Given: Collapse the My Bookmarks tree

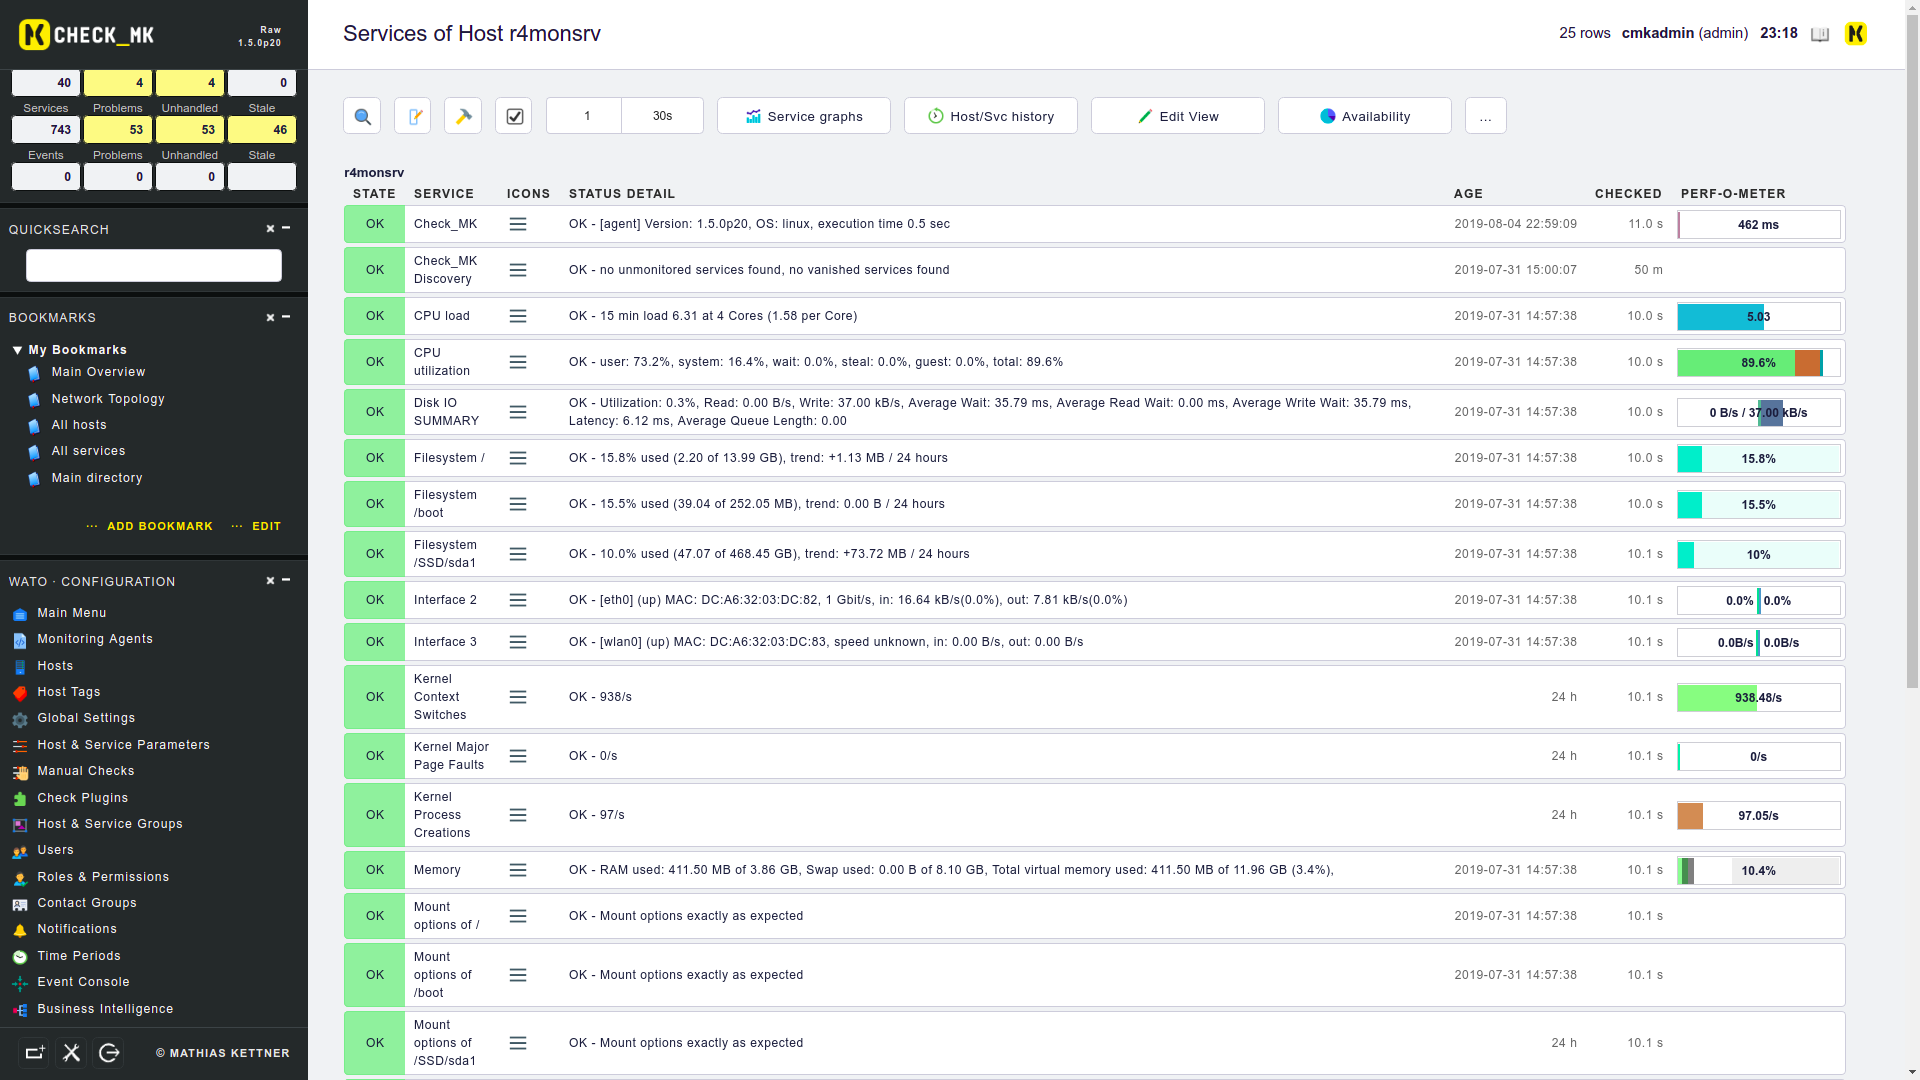Looking at the screenshot, I should pos(17,350).
